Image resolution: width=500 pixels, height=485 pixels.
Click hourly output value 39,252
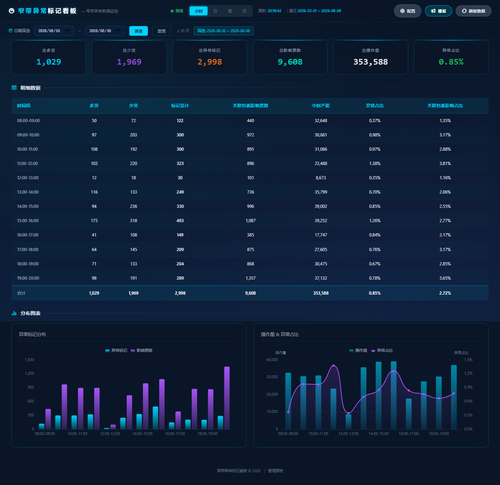point(321,221)
